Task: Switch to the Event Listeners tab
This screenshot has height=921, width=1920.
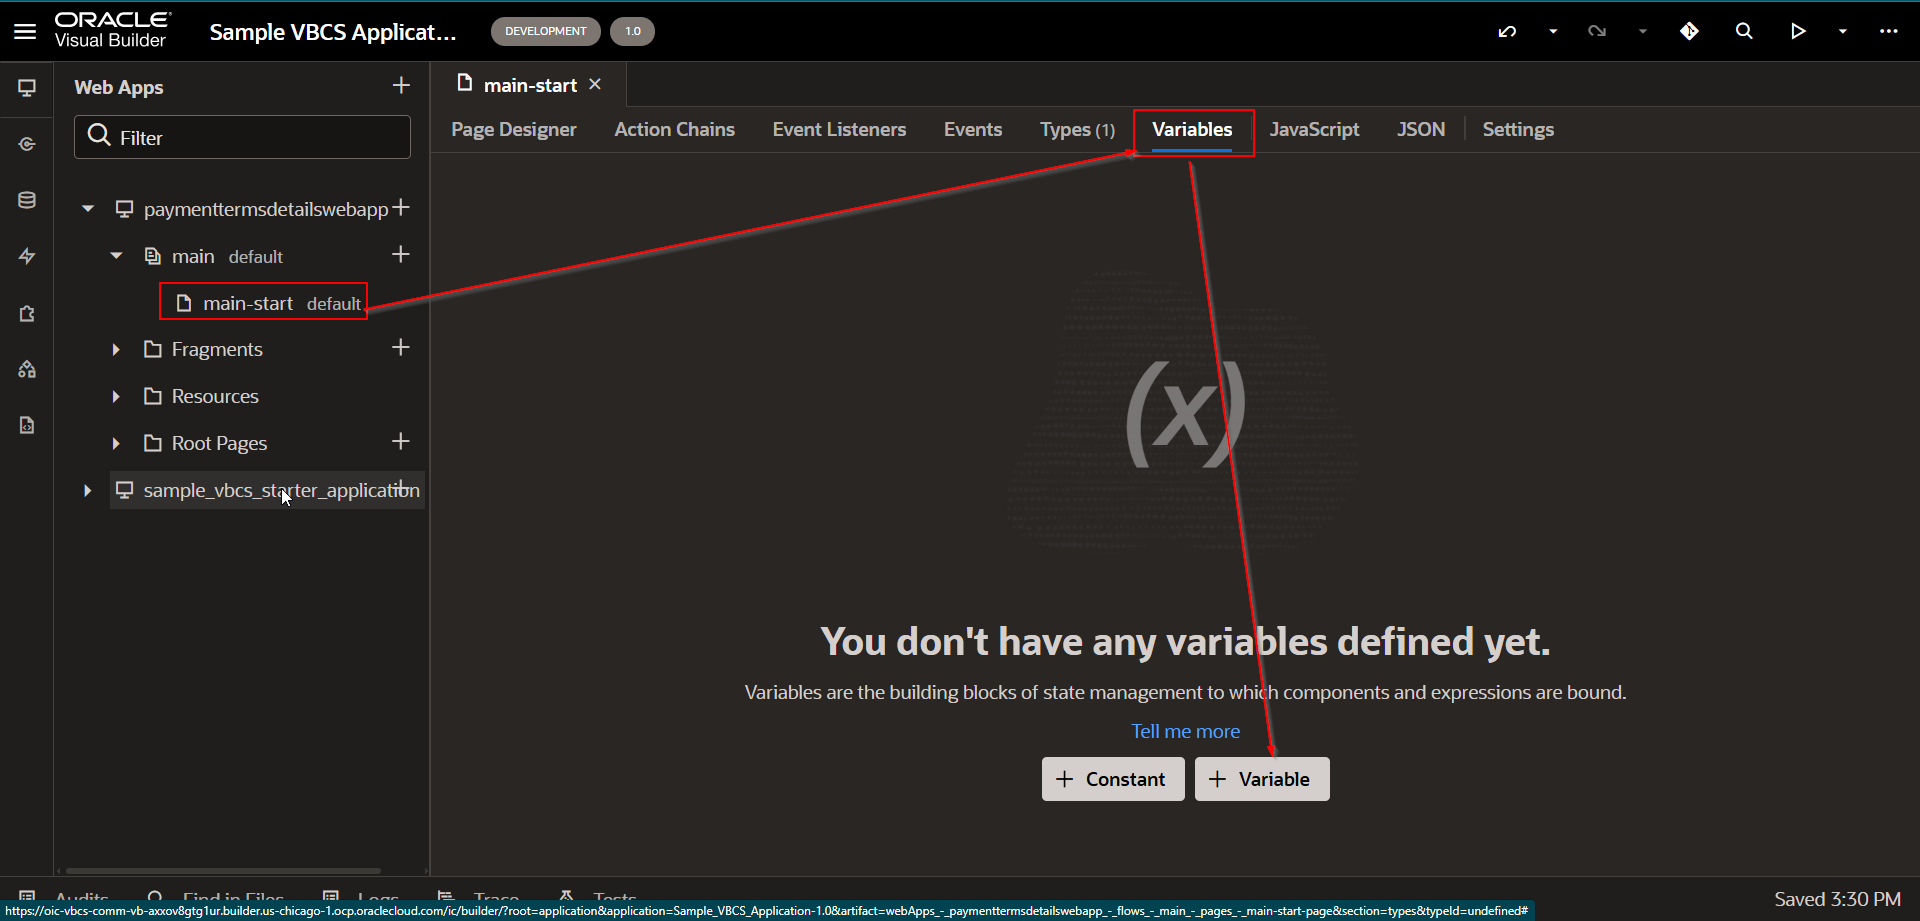Action: click(x=839, y=129)
